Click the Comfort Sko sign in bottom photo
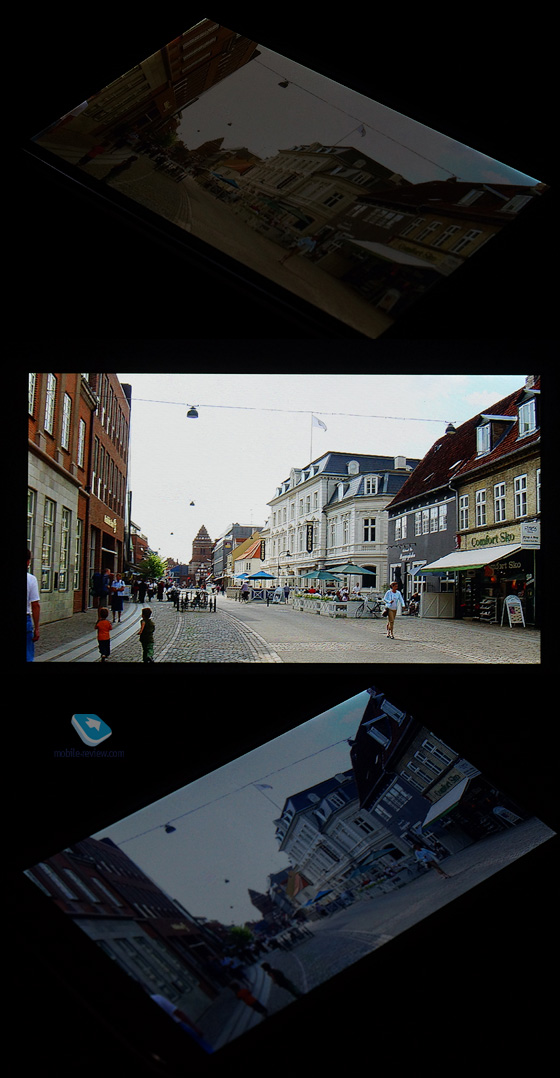 tap(447, 783)
